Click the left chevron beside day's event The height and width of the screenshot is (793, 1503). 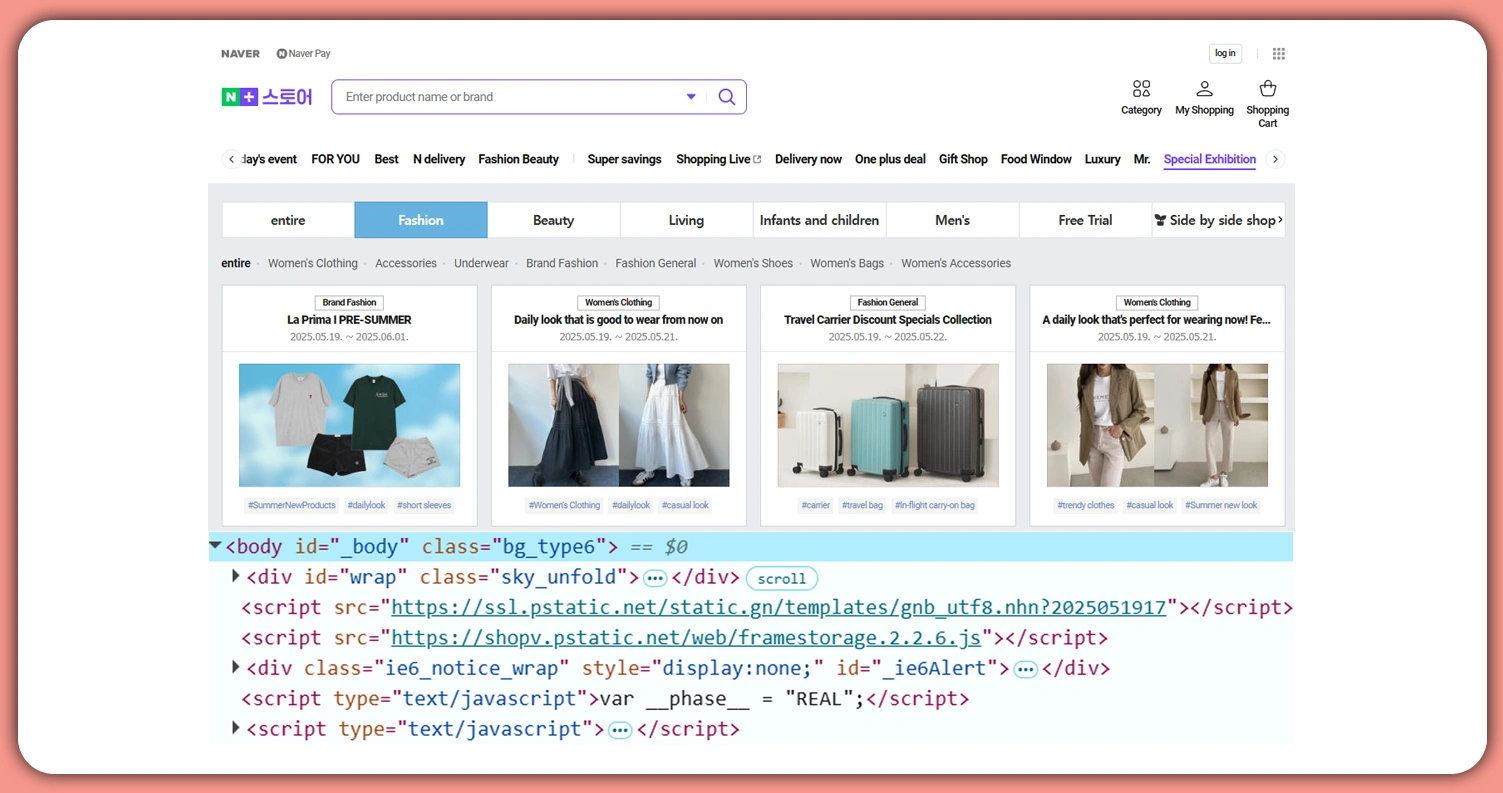pyautogui.click(x=230, y=159)
